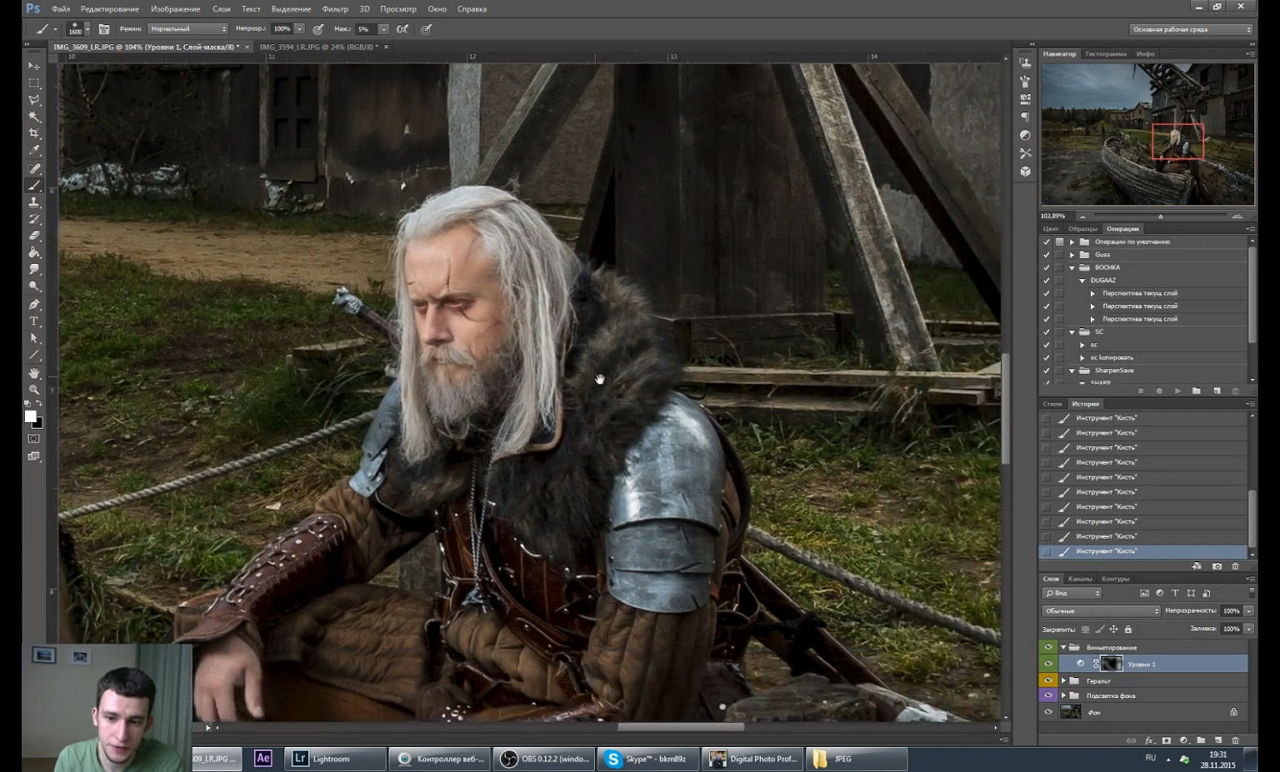Expand the Подсветка фона layer group
This screenshot has width=1280, height=772.
click(x=1063, y=695)
